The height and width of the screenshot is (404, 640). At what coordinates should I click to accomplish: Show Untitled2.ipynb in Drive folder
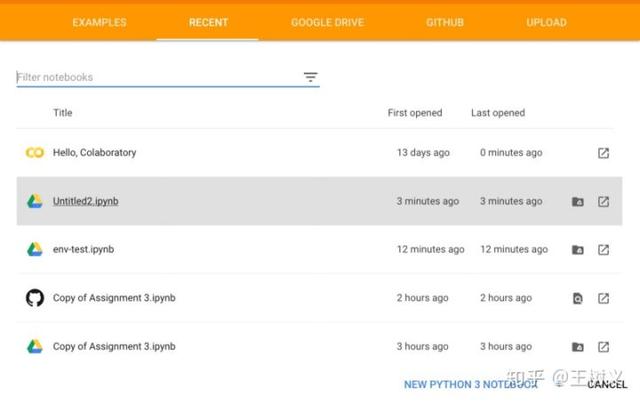point(578,202)
